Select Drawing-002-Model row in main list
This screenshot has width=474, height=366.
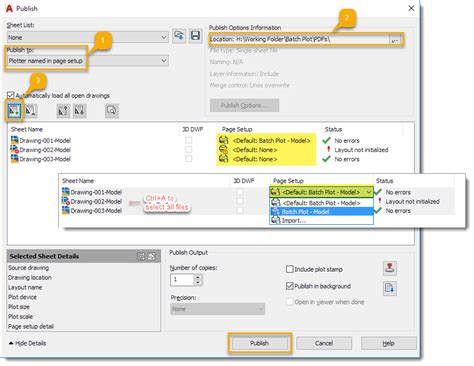tap(211, 150)
